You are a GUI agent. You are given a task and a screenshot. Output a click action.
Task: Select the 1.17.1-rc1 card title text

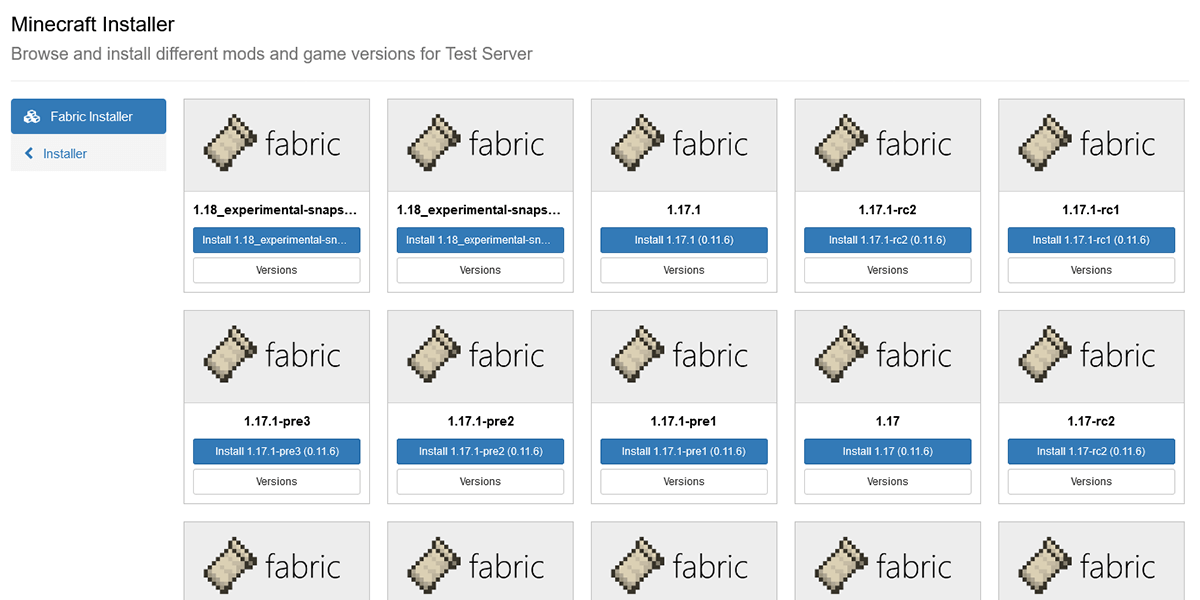[x=1091, y=211]
